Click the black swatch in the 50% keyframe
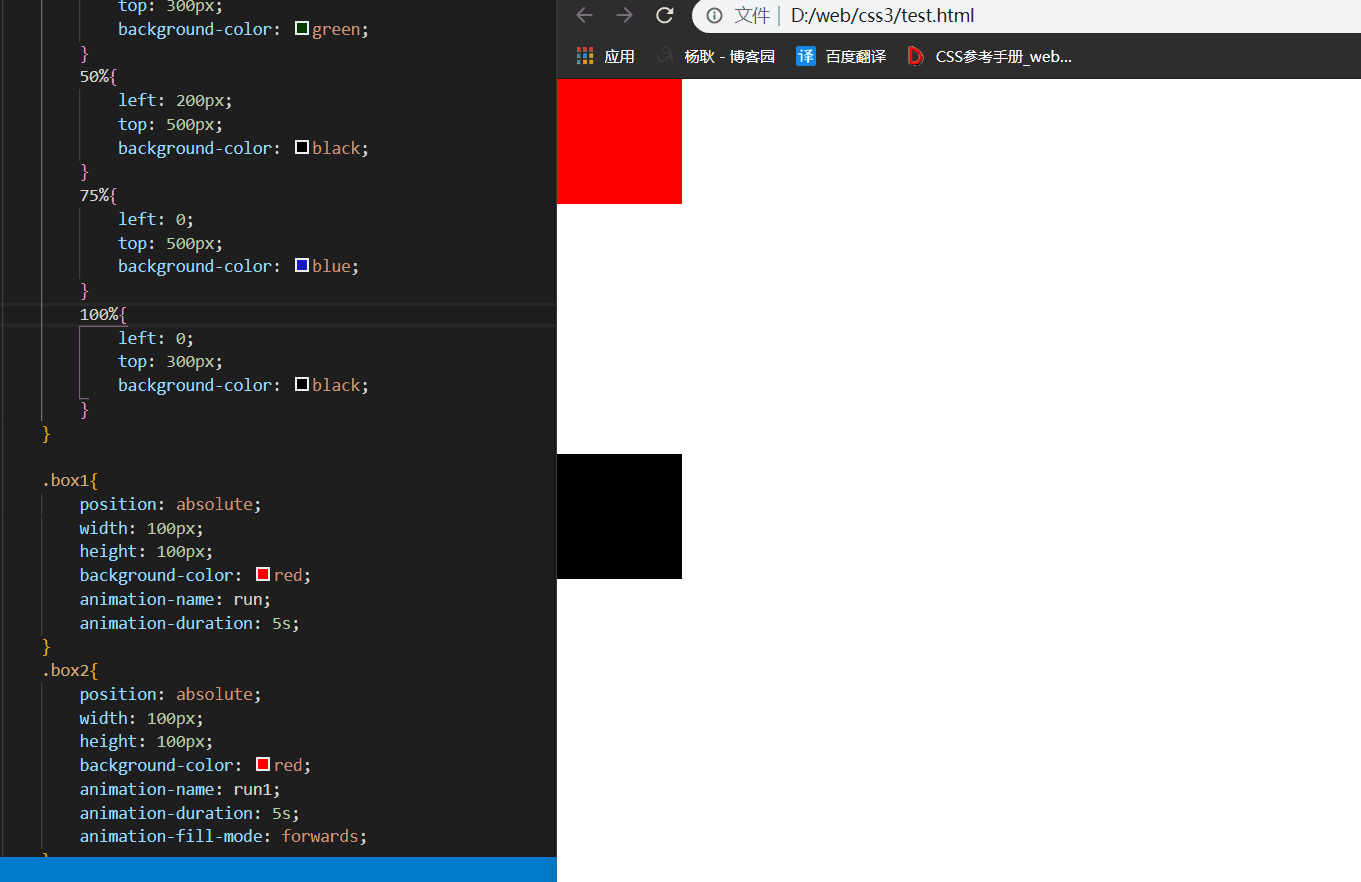The height and width of the screenshot is (882, 1361). pyautogui.click(x=302, y=148)
